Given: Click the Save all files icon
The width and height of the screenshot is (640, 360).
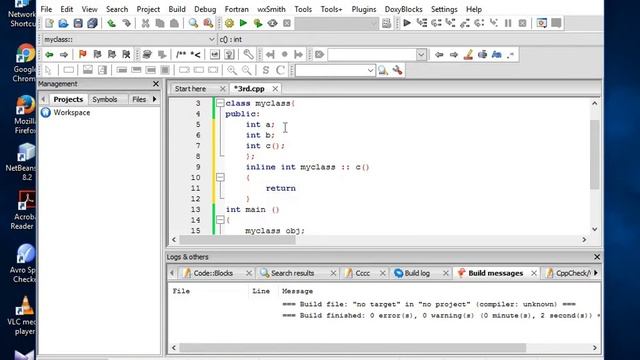Looking at the screenshot, I should [x=92, y=23].
